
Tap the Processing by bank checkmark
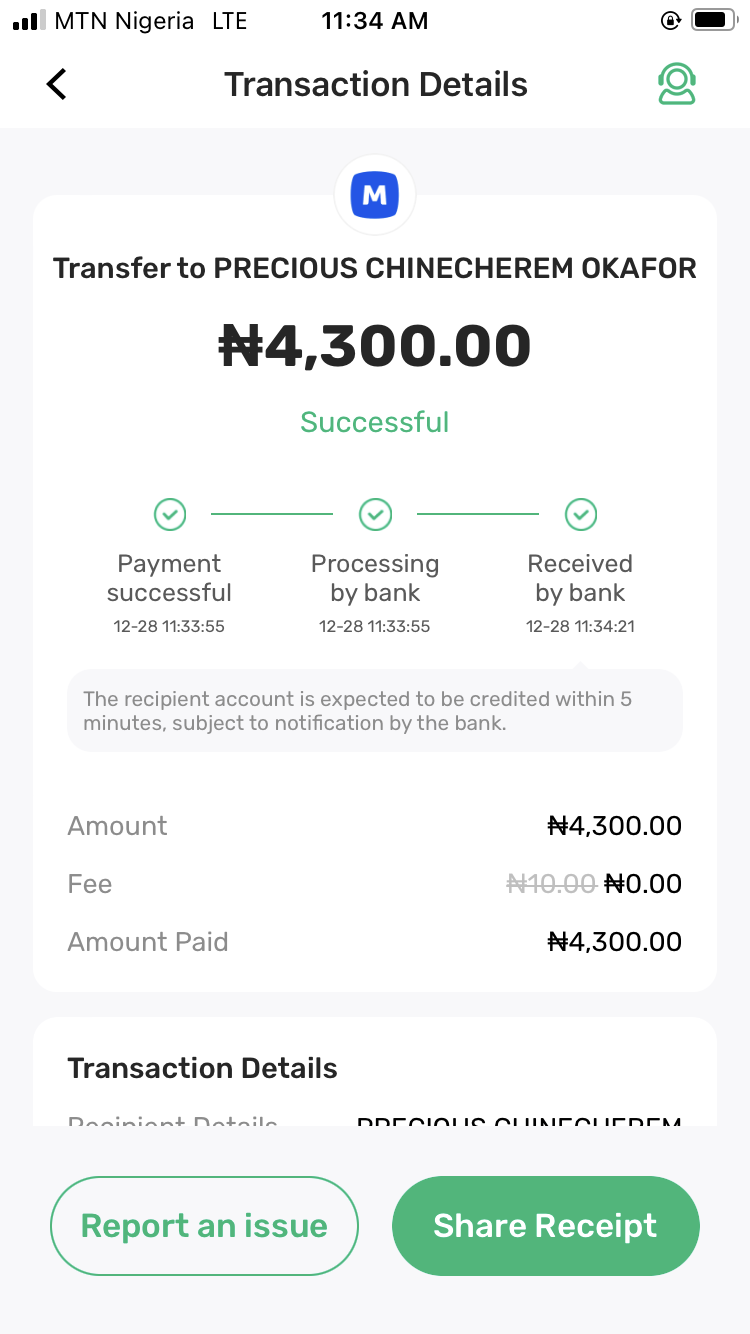coord(375,515)
